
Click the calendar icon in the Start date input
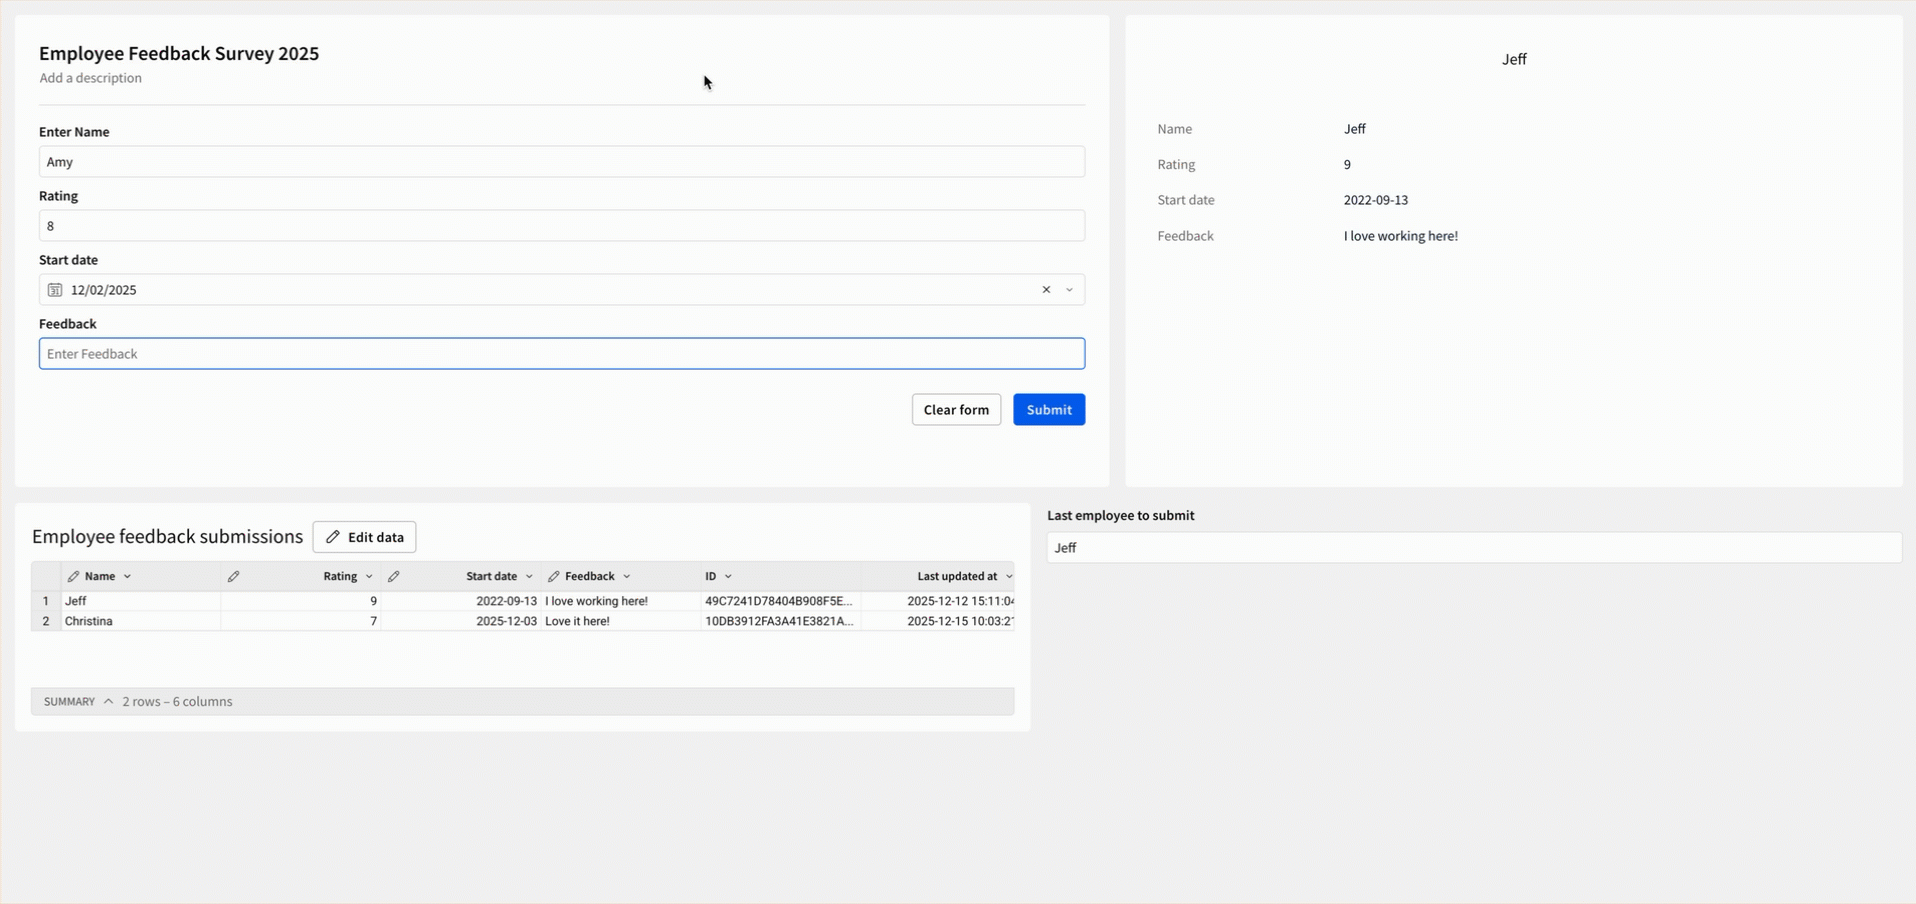point(55,290)
